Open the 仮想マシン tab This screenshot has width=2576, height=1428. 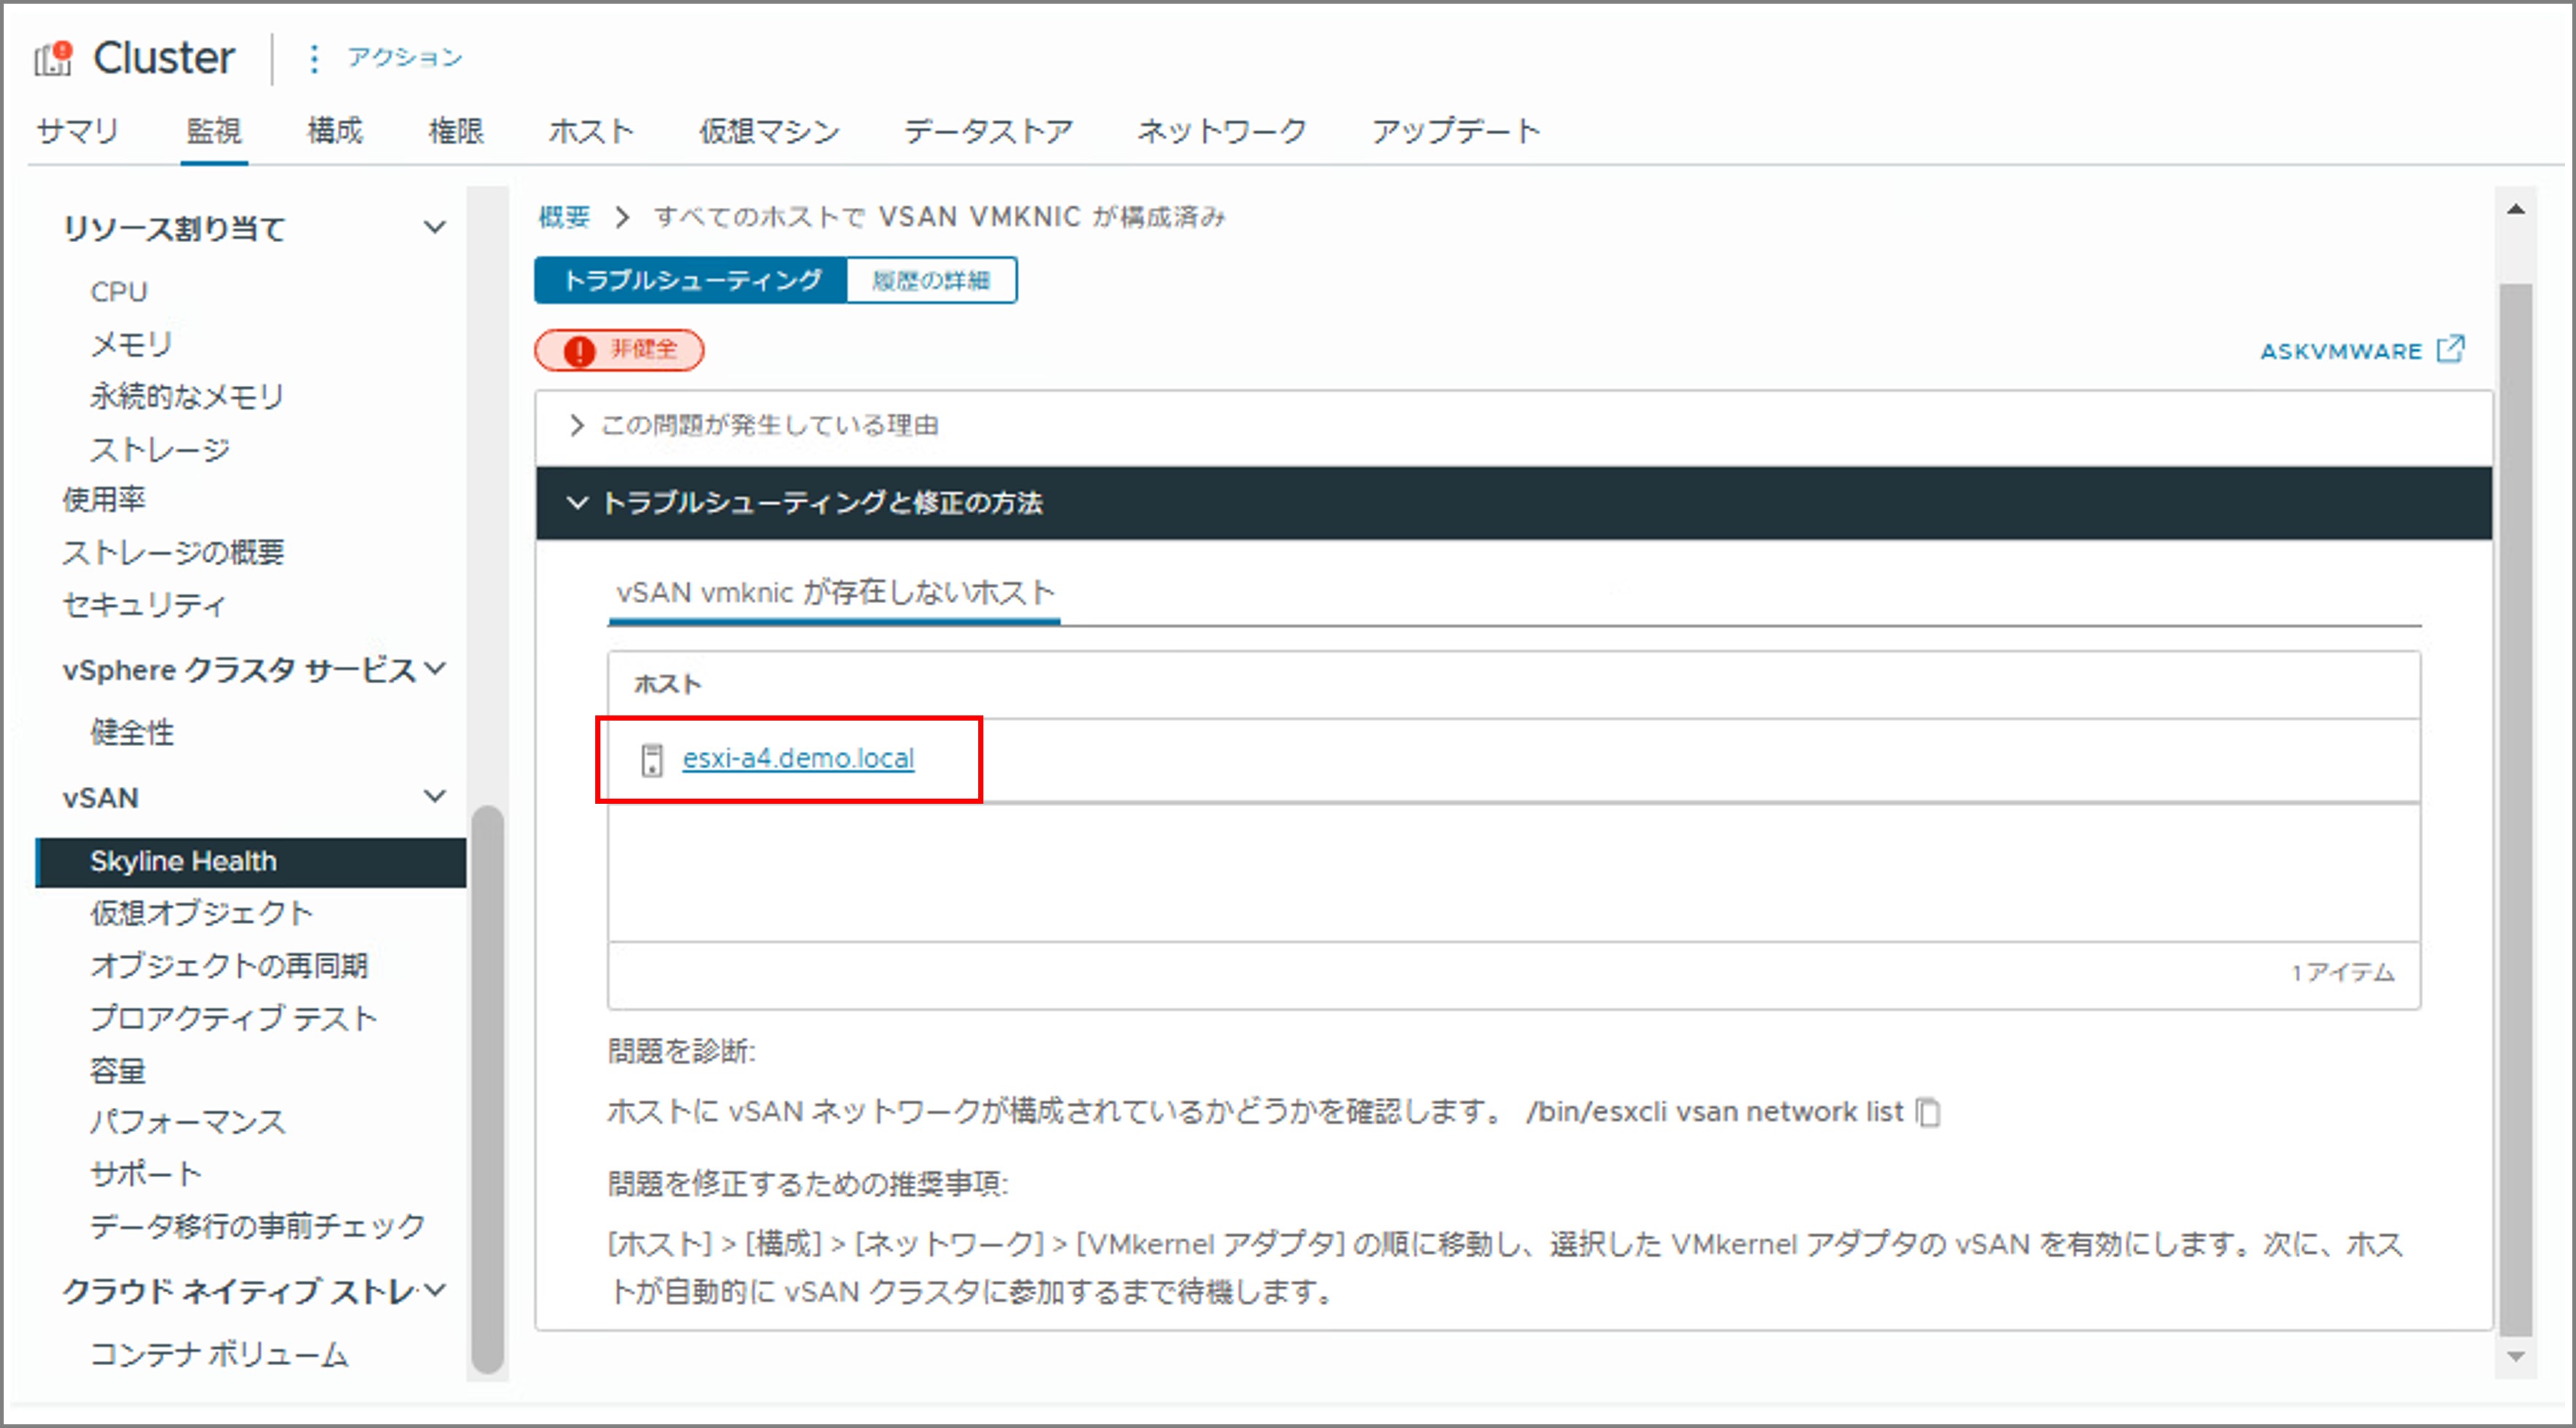[769, 131]
